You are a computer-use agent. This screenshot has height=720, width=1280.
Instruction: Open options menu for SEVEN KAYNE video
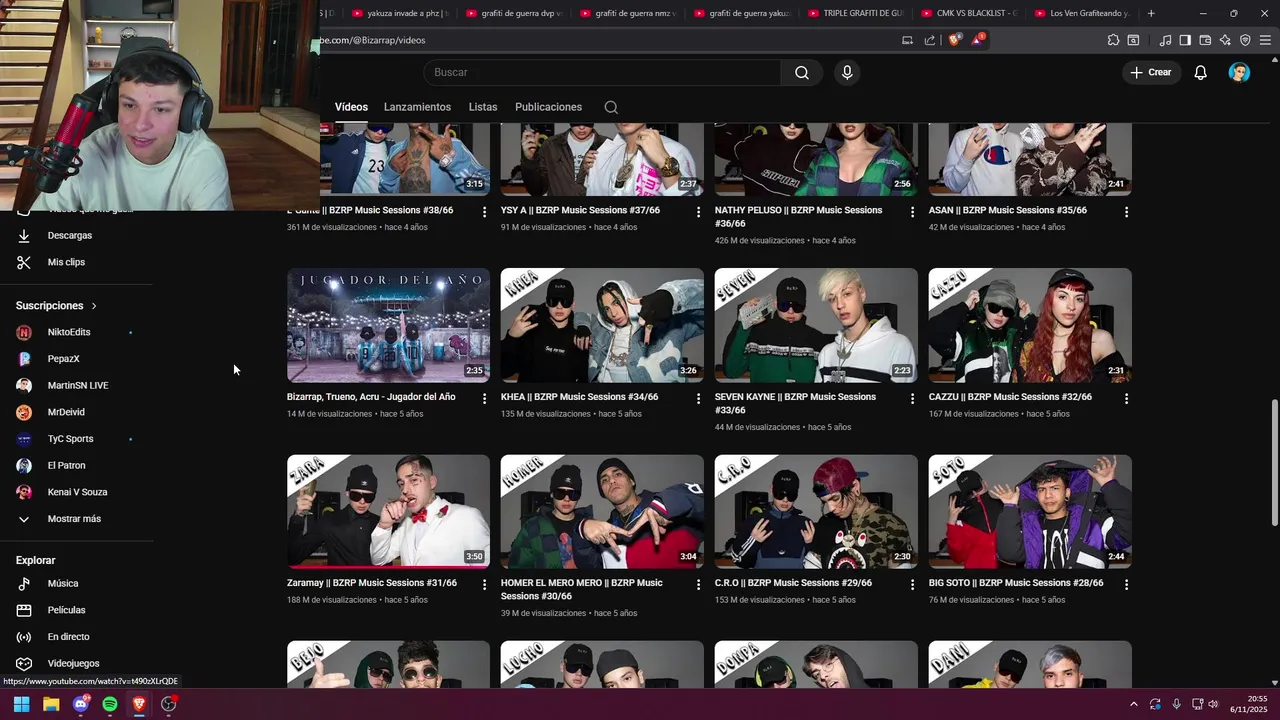(x=912, y=398)
